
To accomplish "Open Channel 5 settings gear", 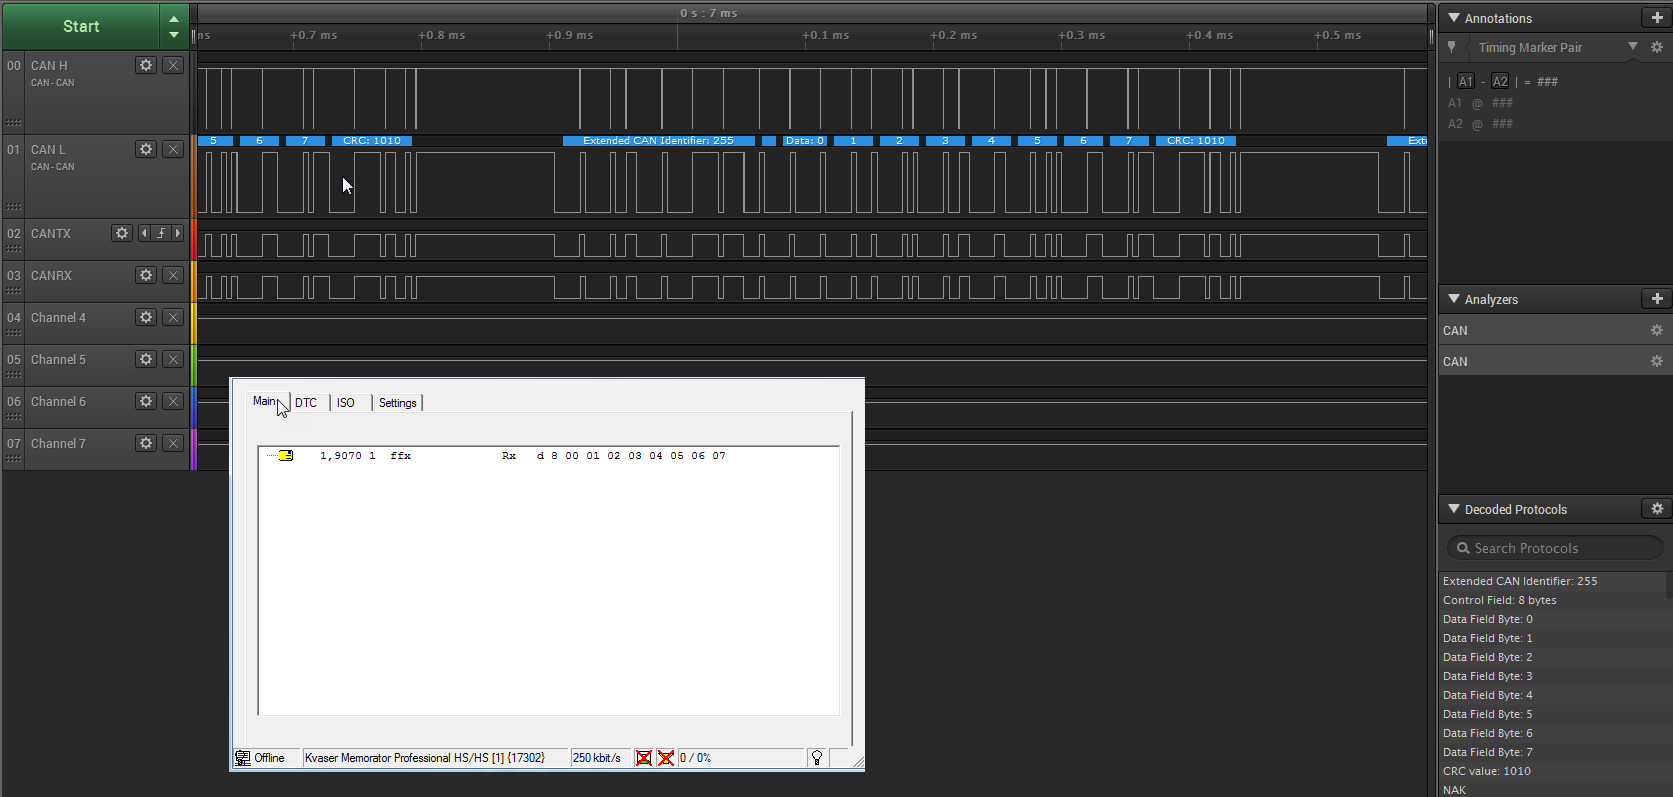I will click(x=146, y=359).
